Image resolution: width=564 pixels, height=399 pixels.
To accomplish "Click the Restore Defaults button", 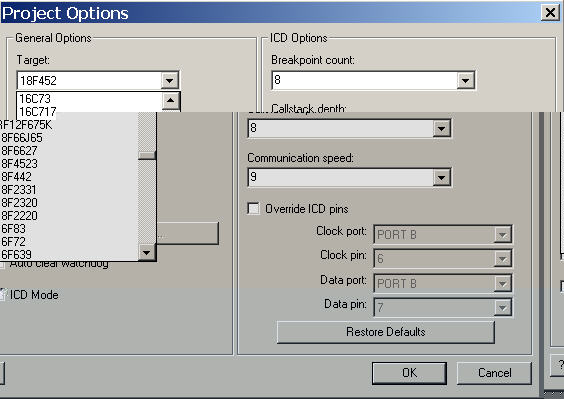I will click(x=386, y=332).
